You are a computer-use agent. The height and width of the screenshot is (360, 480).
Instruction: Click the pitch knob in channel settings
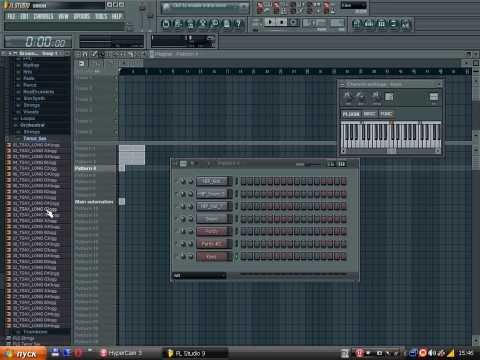click(x=377, y=97)
